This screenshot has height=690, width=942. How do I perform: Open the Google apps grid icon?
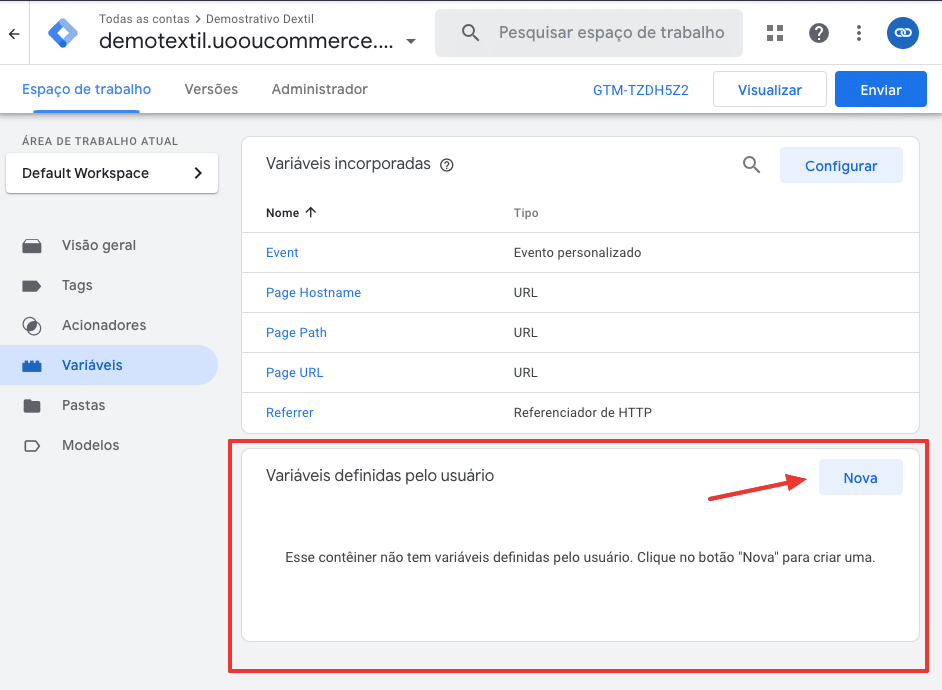point(775,33)
